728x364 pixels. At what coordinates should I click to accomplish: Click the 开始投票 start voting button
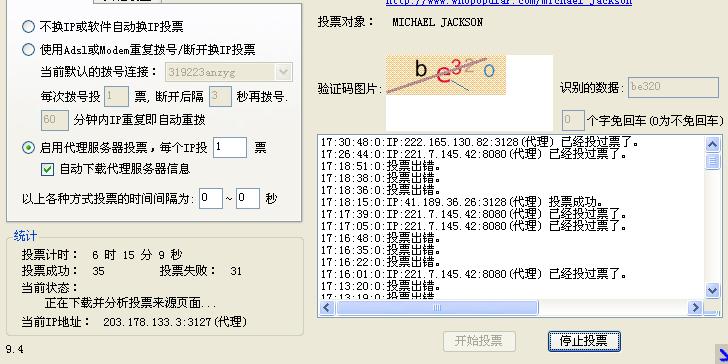coord(479,341)
